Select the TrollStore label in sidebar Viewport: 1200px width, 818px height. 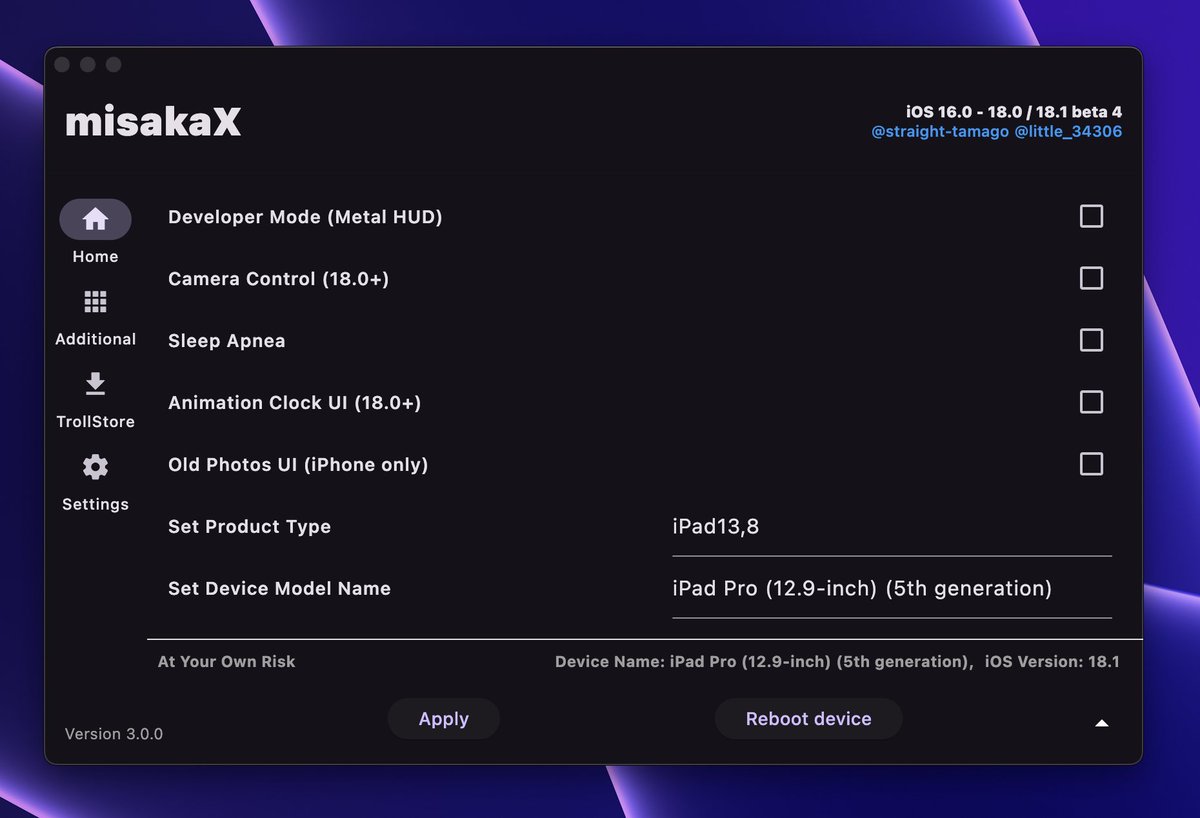pyautogui.click(x=95, y=422)
